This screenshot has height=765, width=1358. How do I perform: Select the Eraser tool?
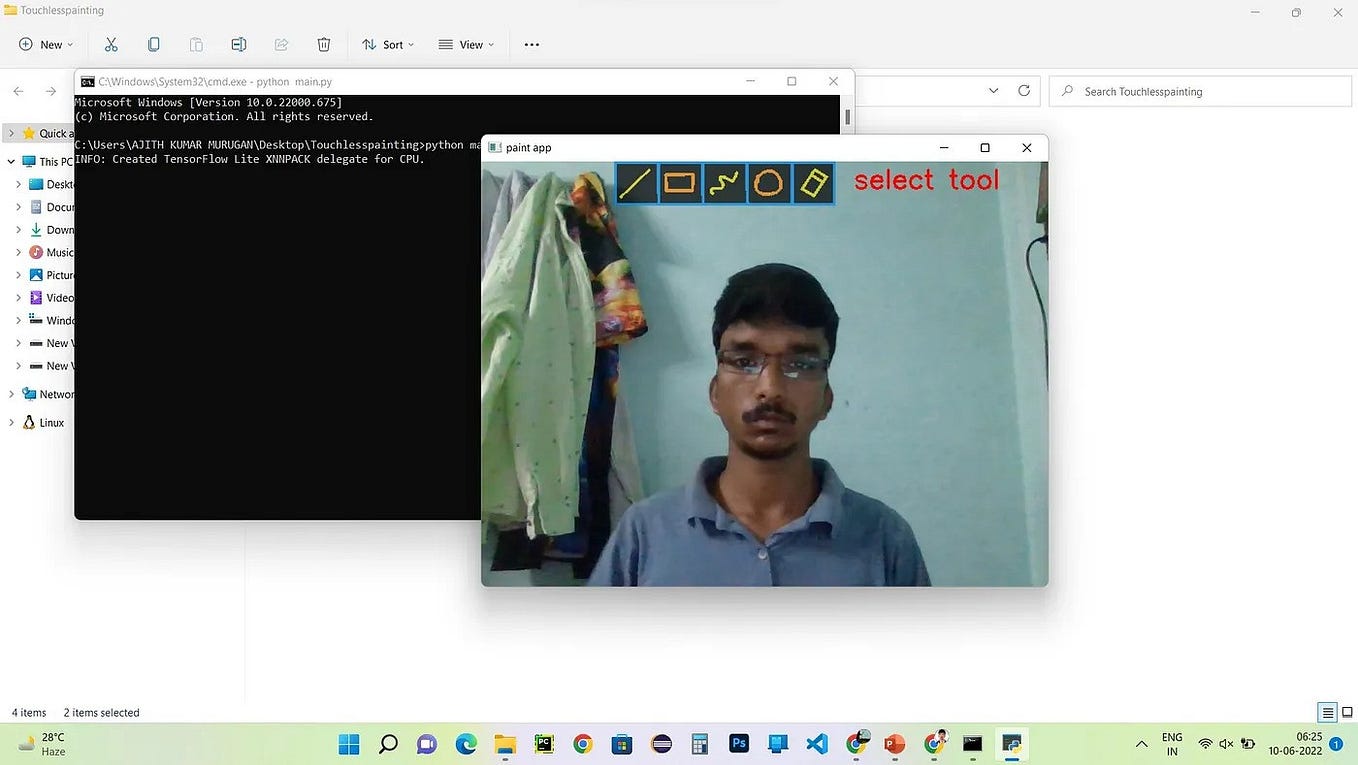coord(812,183)
